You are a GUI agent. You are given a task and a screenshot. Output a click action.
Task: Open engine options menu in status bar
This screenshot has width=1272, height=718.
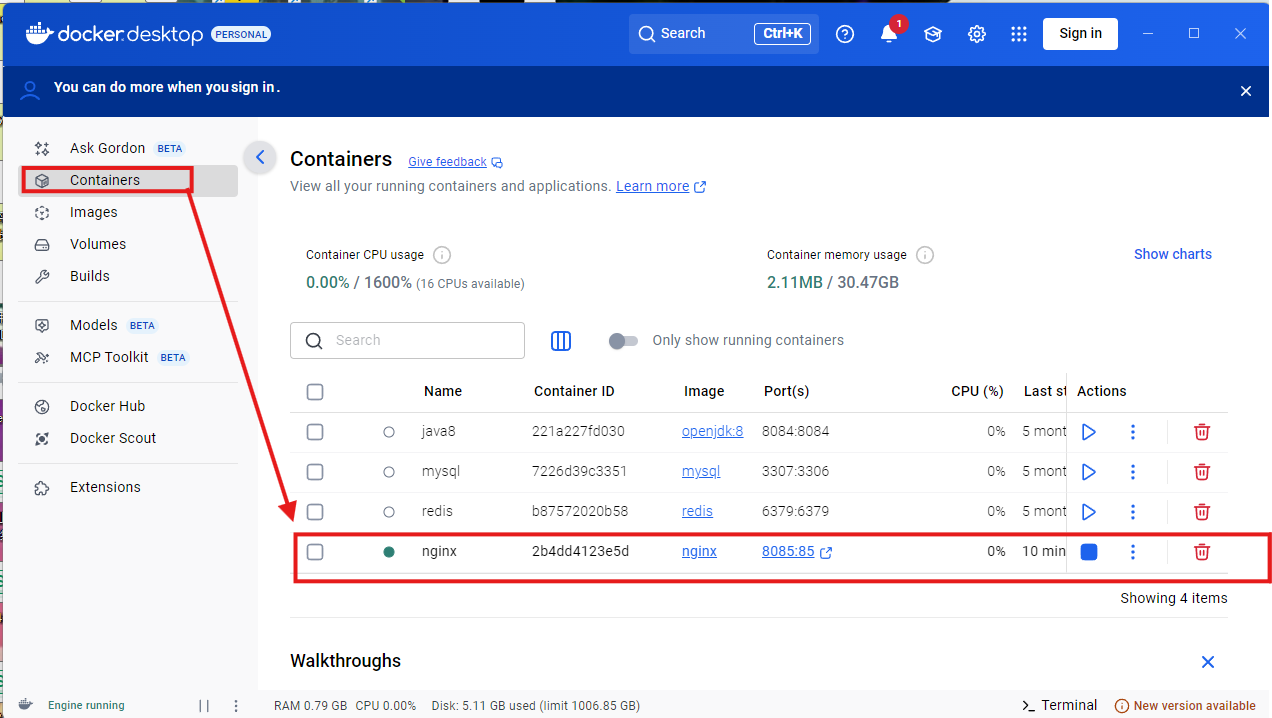(236, 705)
